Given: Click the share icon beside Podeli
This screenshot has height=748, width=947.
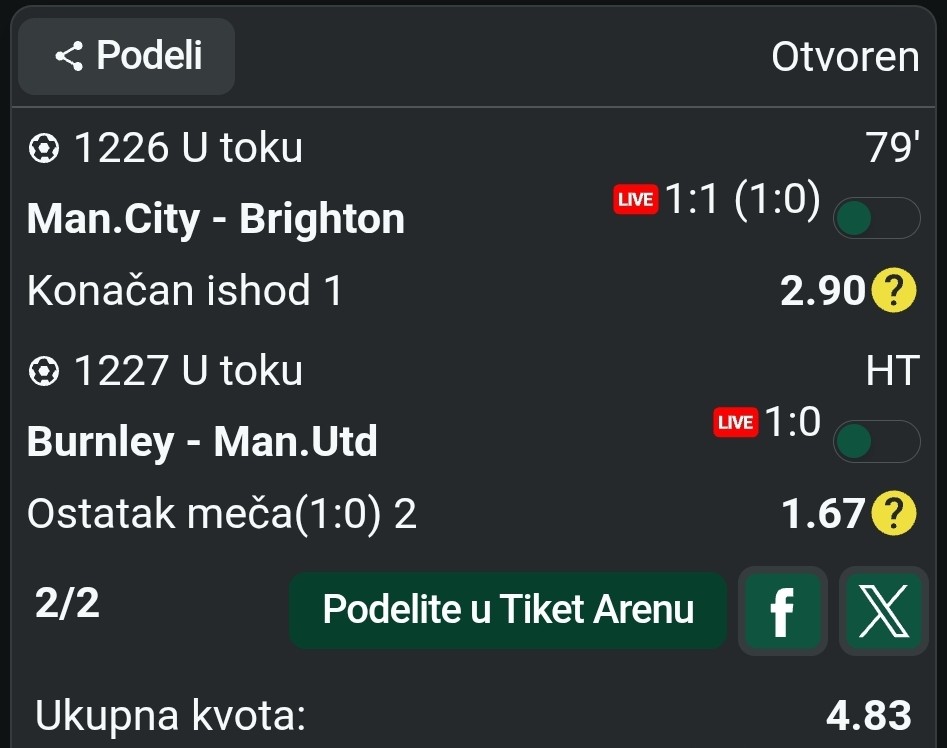Looking at the screenshot, I should [69, 57].
